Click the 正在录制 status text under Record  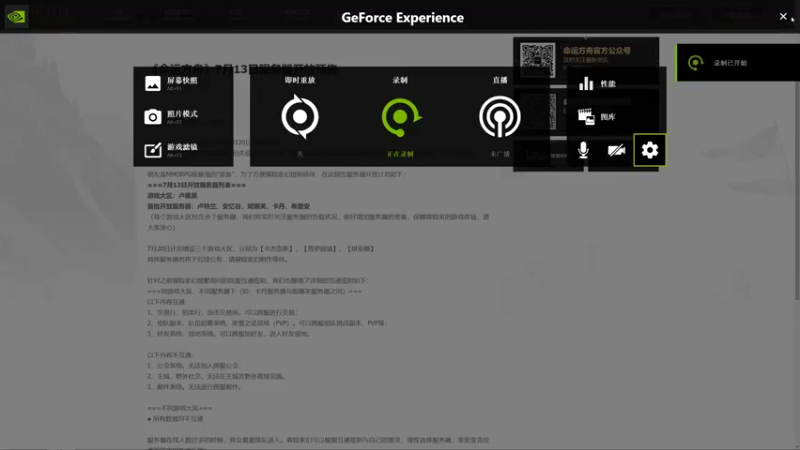400,154
